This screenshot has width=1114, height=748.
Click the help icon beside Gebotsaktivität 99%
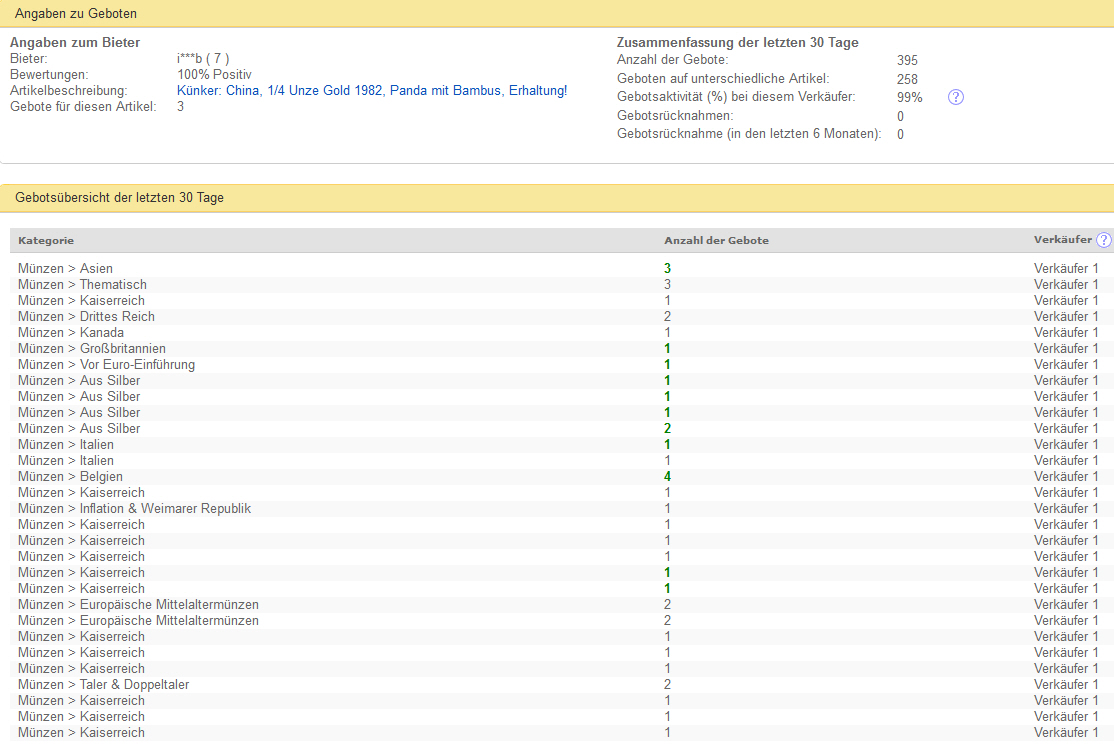point(955,97)
